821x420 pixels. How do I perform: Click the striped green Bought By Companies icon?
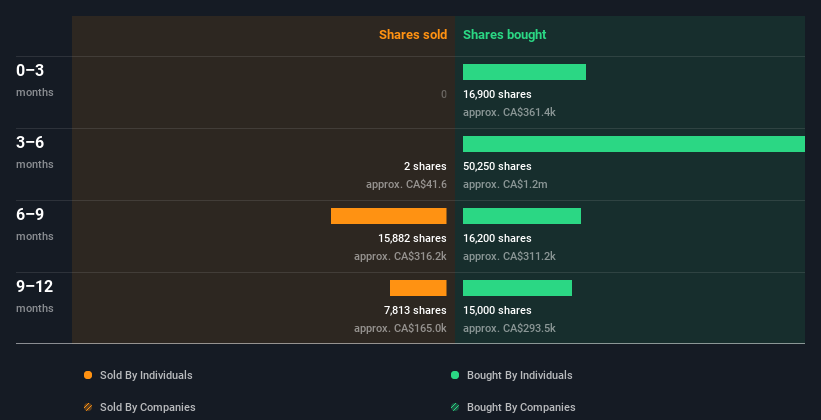coord(455,407)
